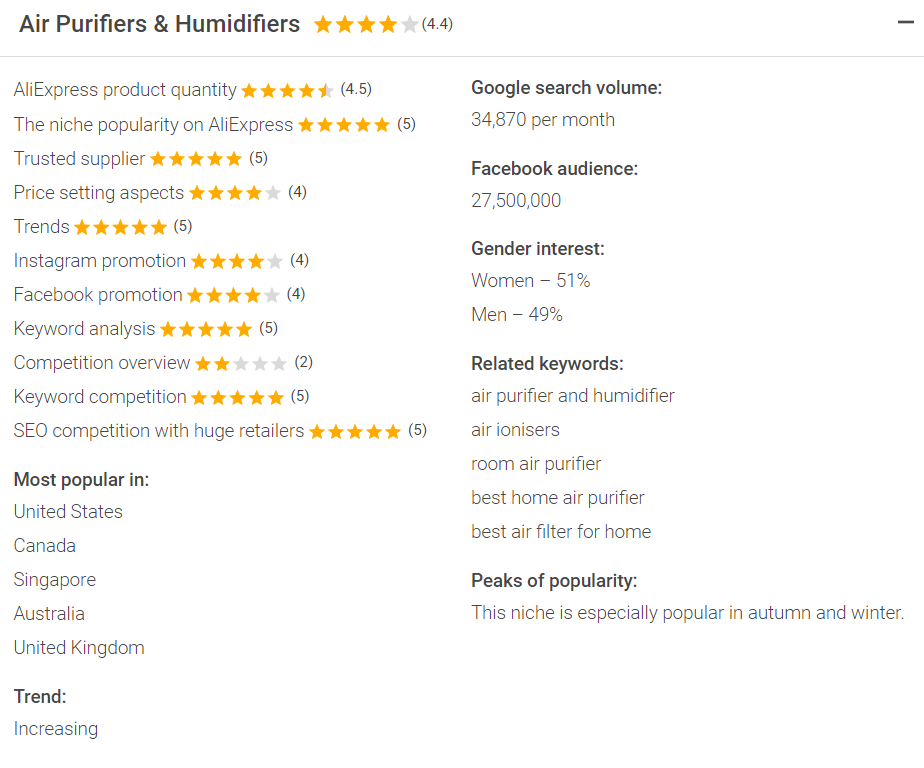Screen dimensions: 924x768
Task: Click the Increasing trend text
Action: click(56, 728)
